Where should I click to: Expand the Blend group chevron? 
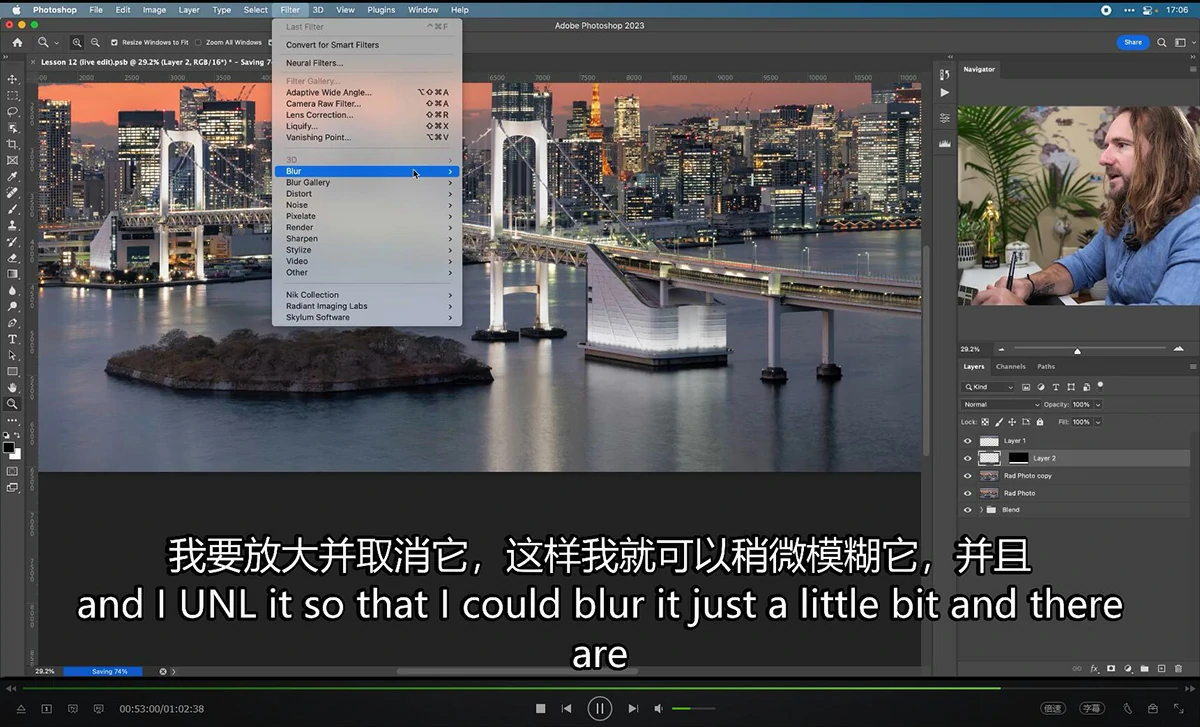point(981,510)
